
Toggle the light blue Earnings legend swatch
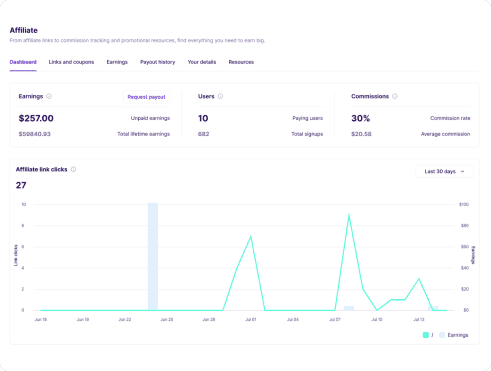442,335
